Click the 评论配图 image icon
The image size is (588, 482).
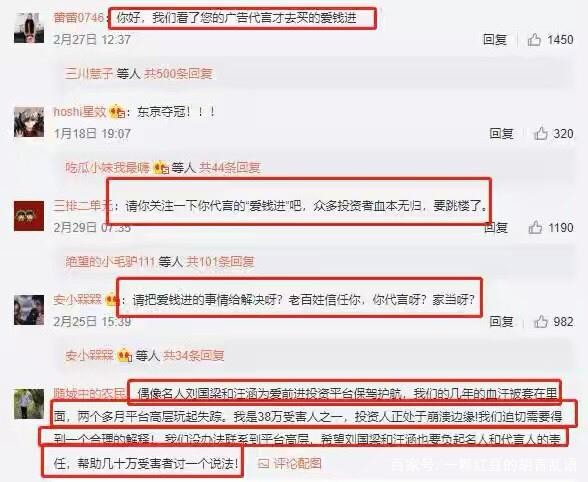click(264, 464)
